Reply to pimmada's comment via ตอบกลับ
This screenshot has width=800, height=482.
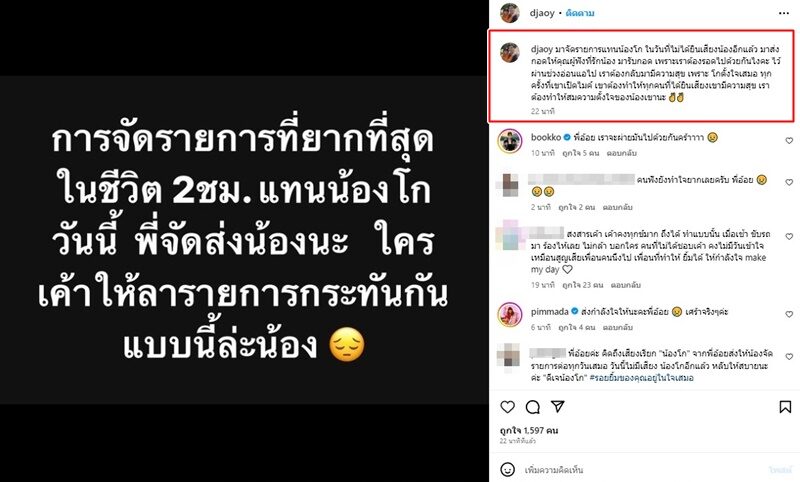point(617,327)
